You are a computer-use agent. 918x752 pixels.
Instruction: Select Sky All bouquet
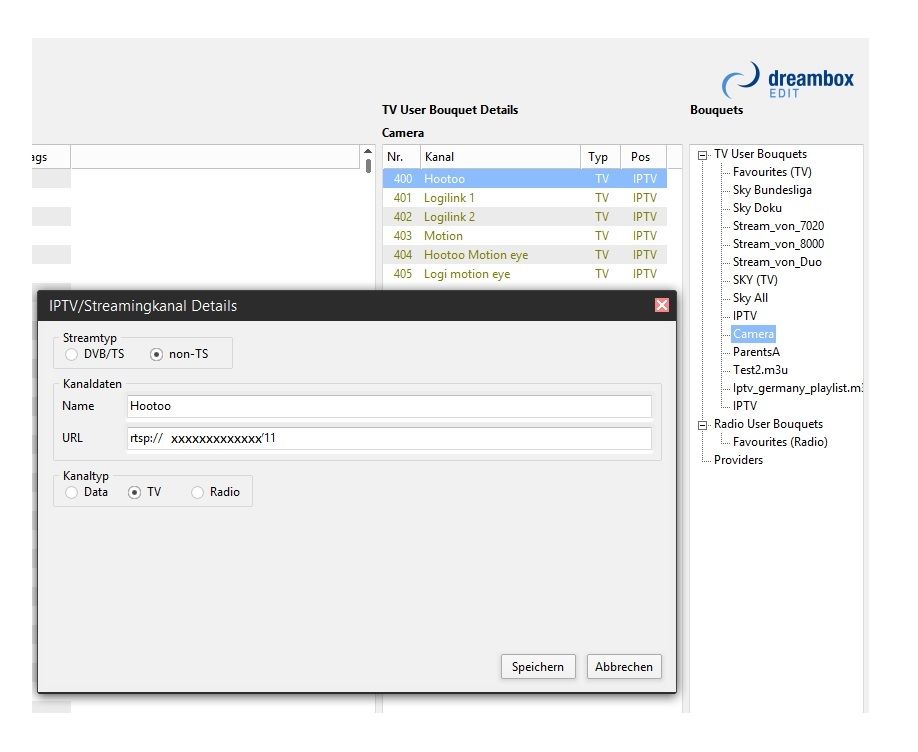coord(750,298)
